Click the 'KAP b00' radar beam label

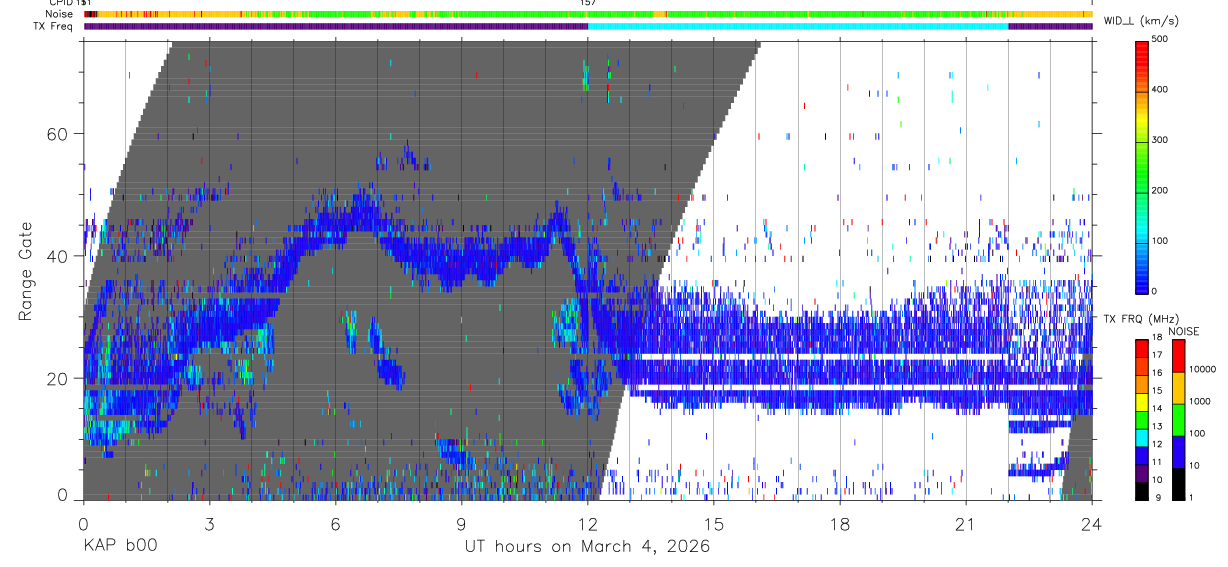[x=120, y=547]
